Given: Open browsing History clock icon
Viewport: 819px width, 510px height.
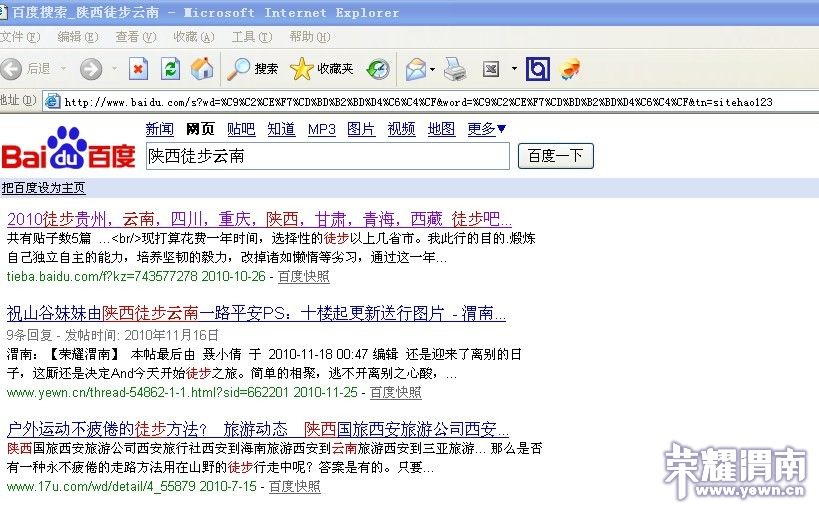Looking at the screenshot, I should pyautogui.click(x=378, y=69).
